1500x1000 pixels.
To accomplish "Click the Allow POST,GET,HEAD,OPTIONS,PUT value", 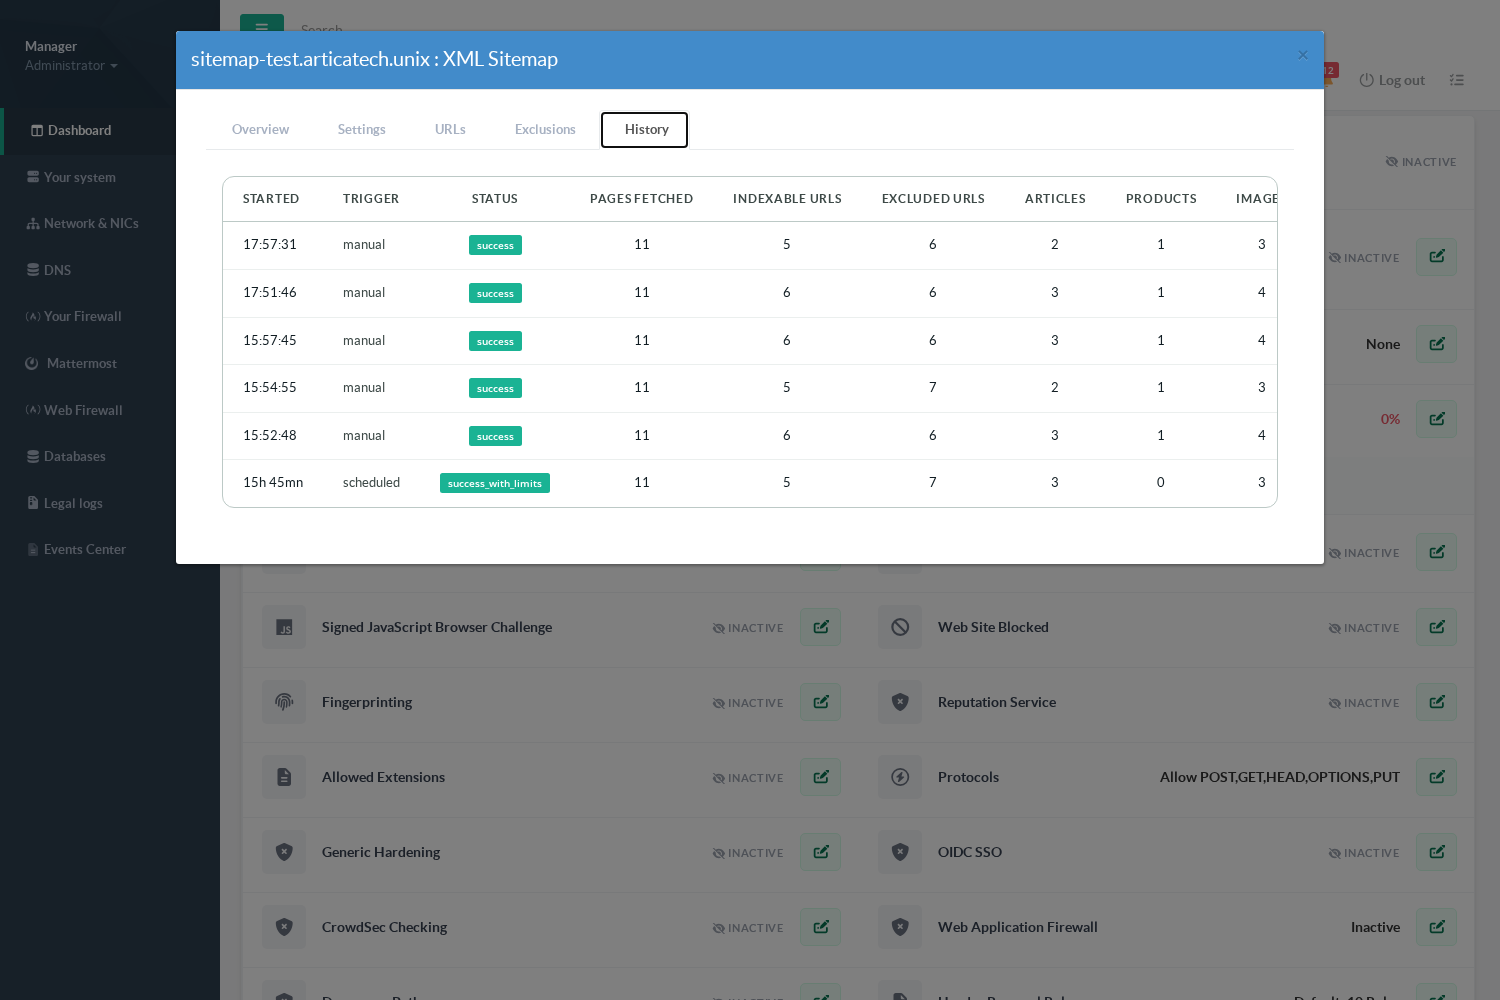I will pos(1280,777).
